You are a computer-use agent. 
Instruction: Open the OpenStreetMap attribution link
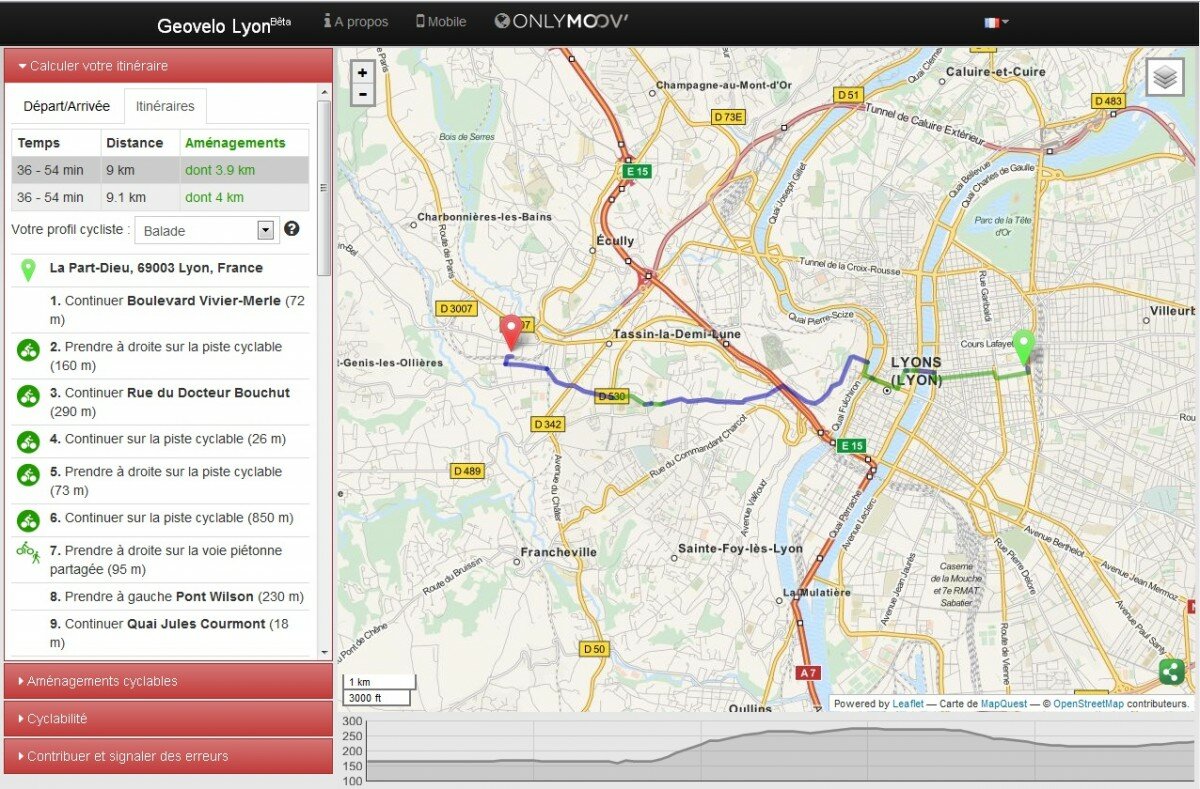click(1089, 704)
